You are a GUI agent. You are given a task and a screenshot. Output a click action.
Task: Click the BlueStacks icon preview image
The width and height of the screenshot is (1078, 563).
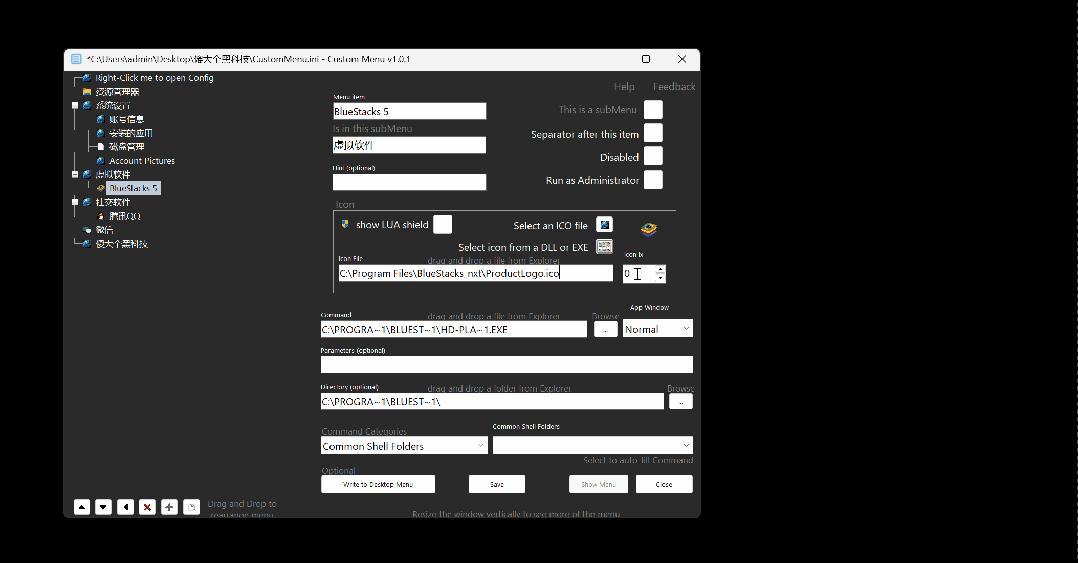point(648,229)
